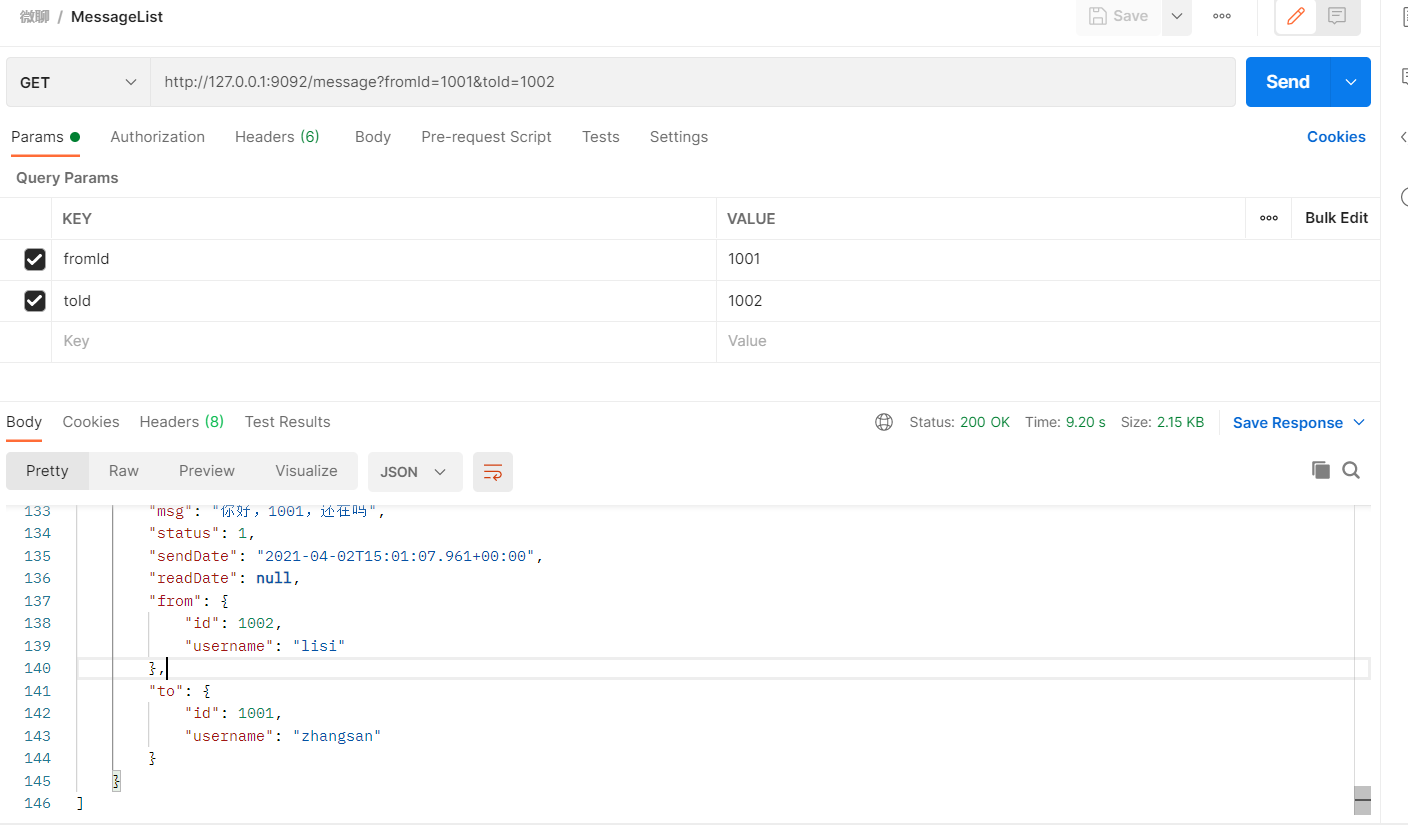Click the 微聊 collection breadcrumb
1408x826 pixels.
click(x=34, y=16)
